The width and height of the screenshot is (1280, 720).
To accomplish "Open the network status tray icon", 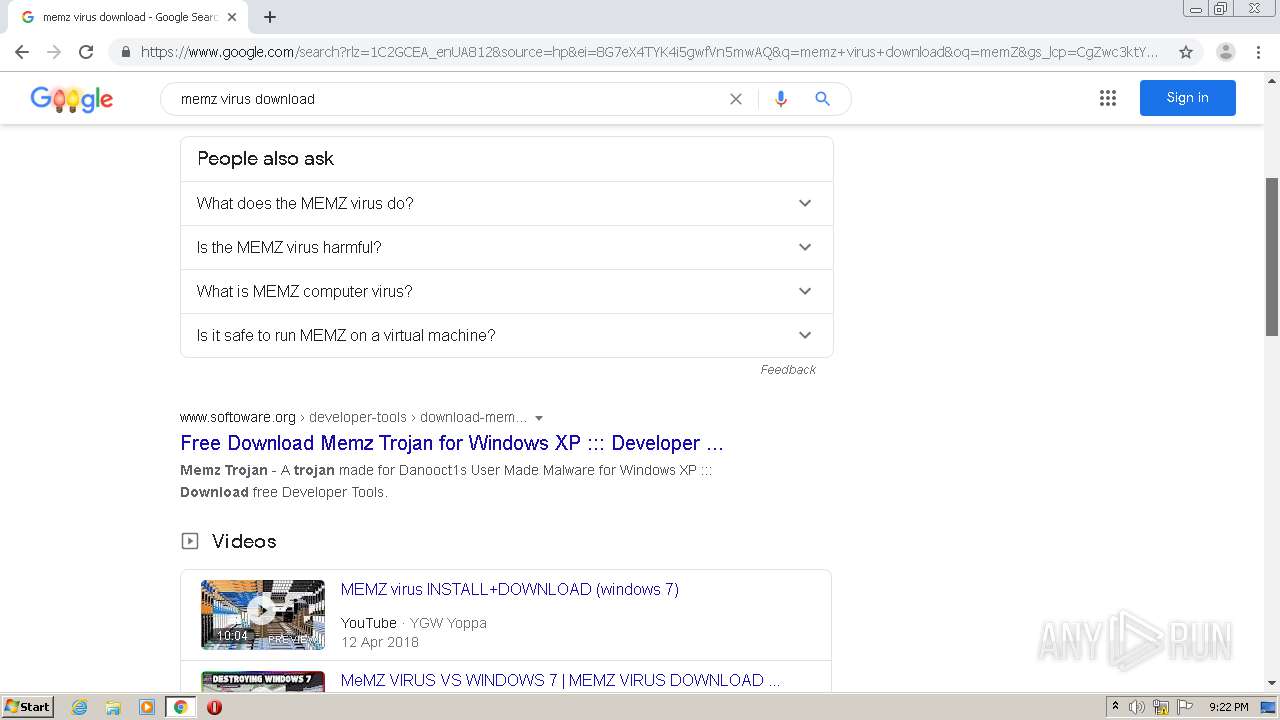I will 1161,707.
